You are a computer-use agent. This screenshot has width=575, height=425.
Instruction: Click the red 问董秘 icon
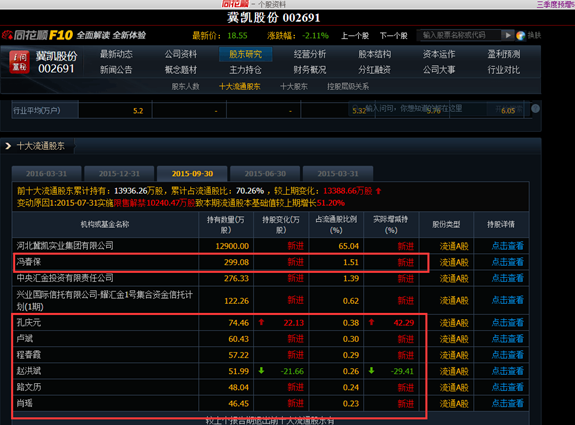click(19, 62)
